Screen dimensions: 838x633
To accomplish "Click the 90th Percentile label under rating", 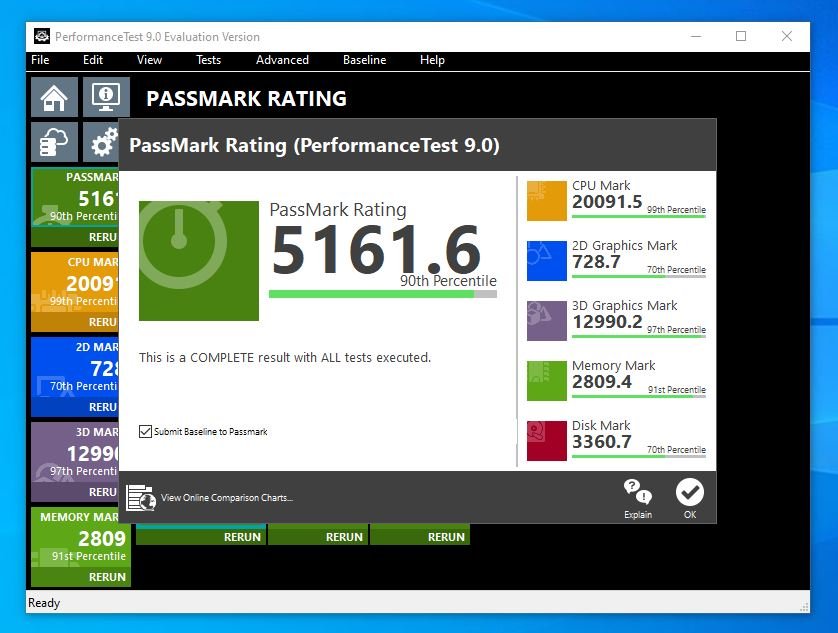I will point(448,281).
